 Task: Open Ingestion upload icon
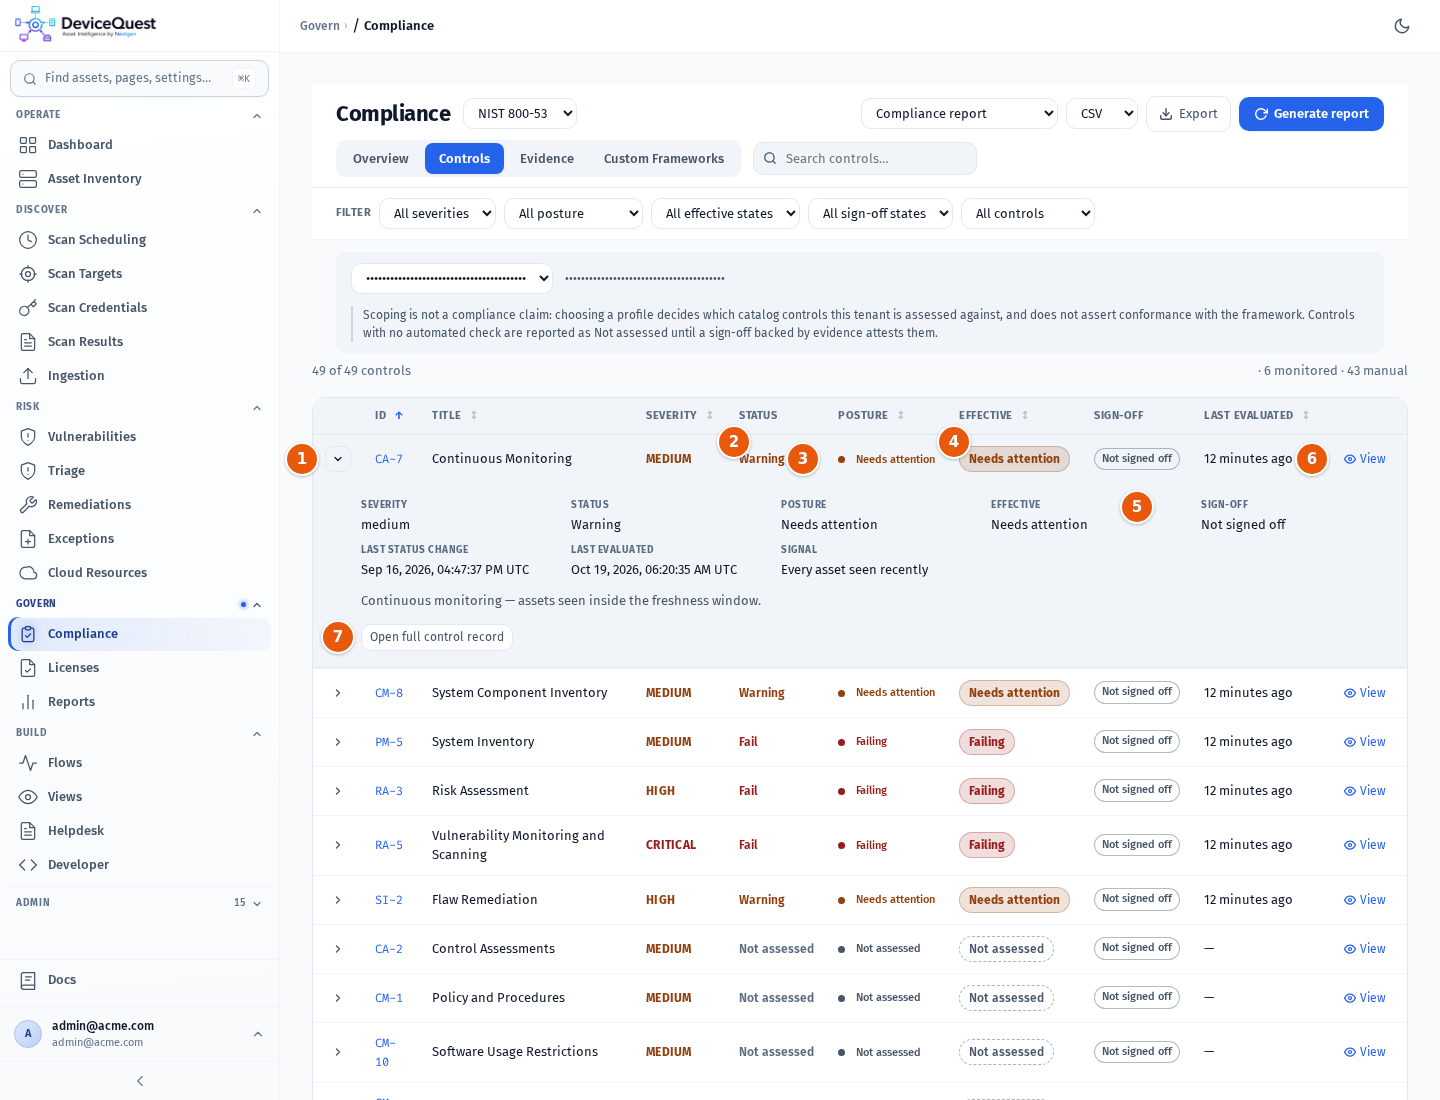pyautogui.click(x=28, y=376)
